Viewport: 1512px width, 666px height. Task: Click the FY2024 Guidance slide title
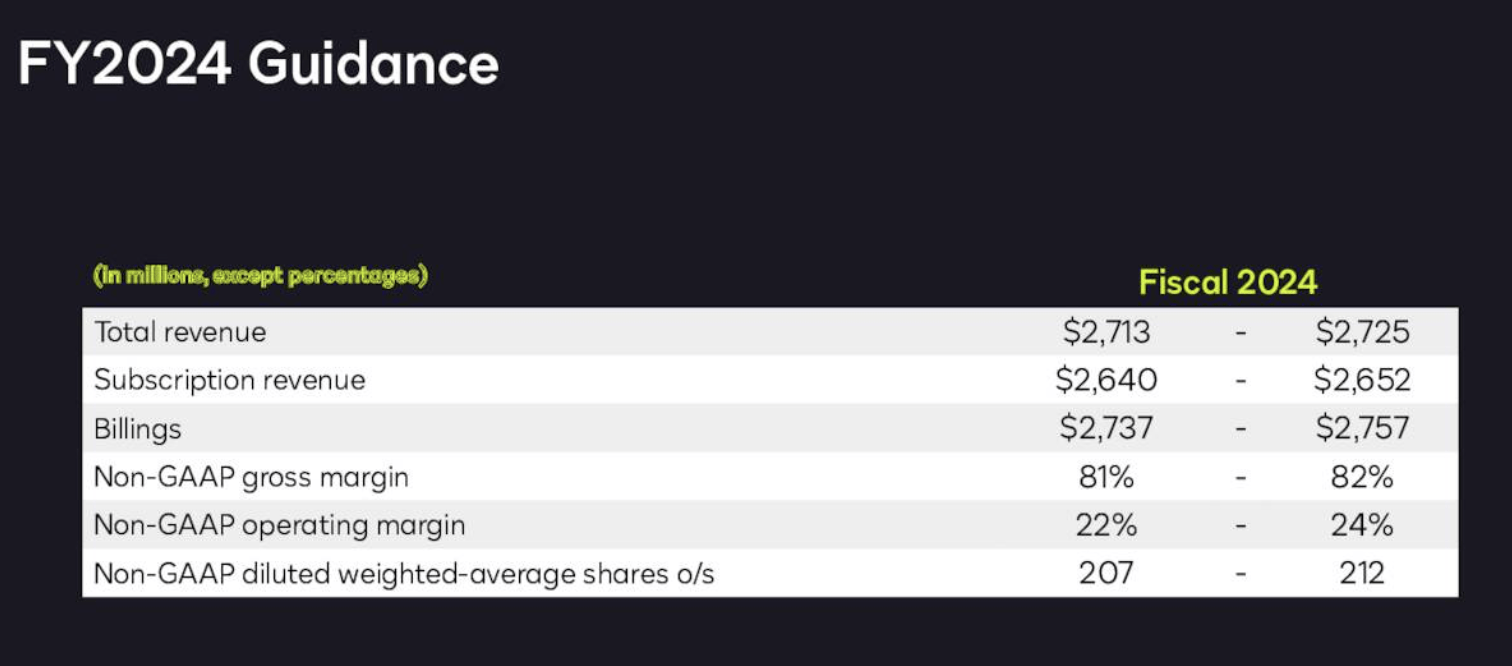258,66
